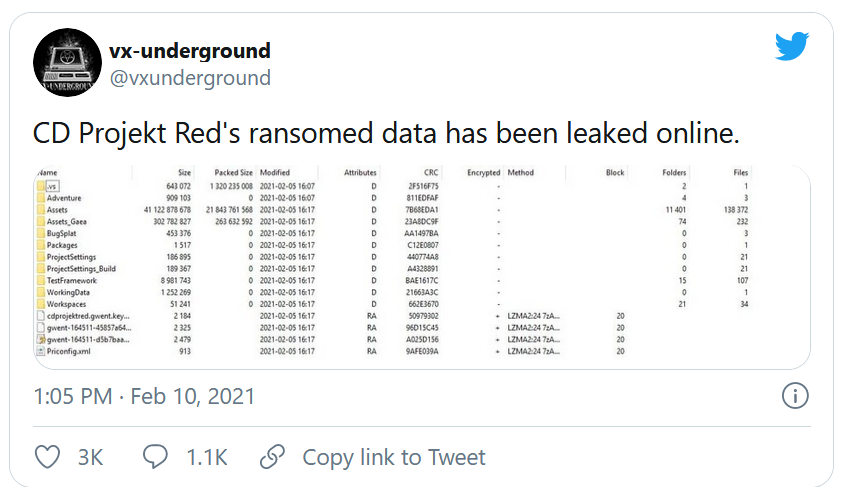
Task: Click Copy link to Tweet
Action: click(x=393, y=457)
